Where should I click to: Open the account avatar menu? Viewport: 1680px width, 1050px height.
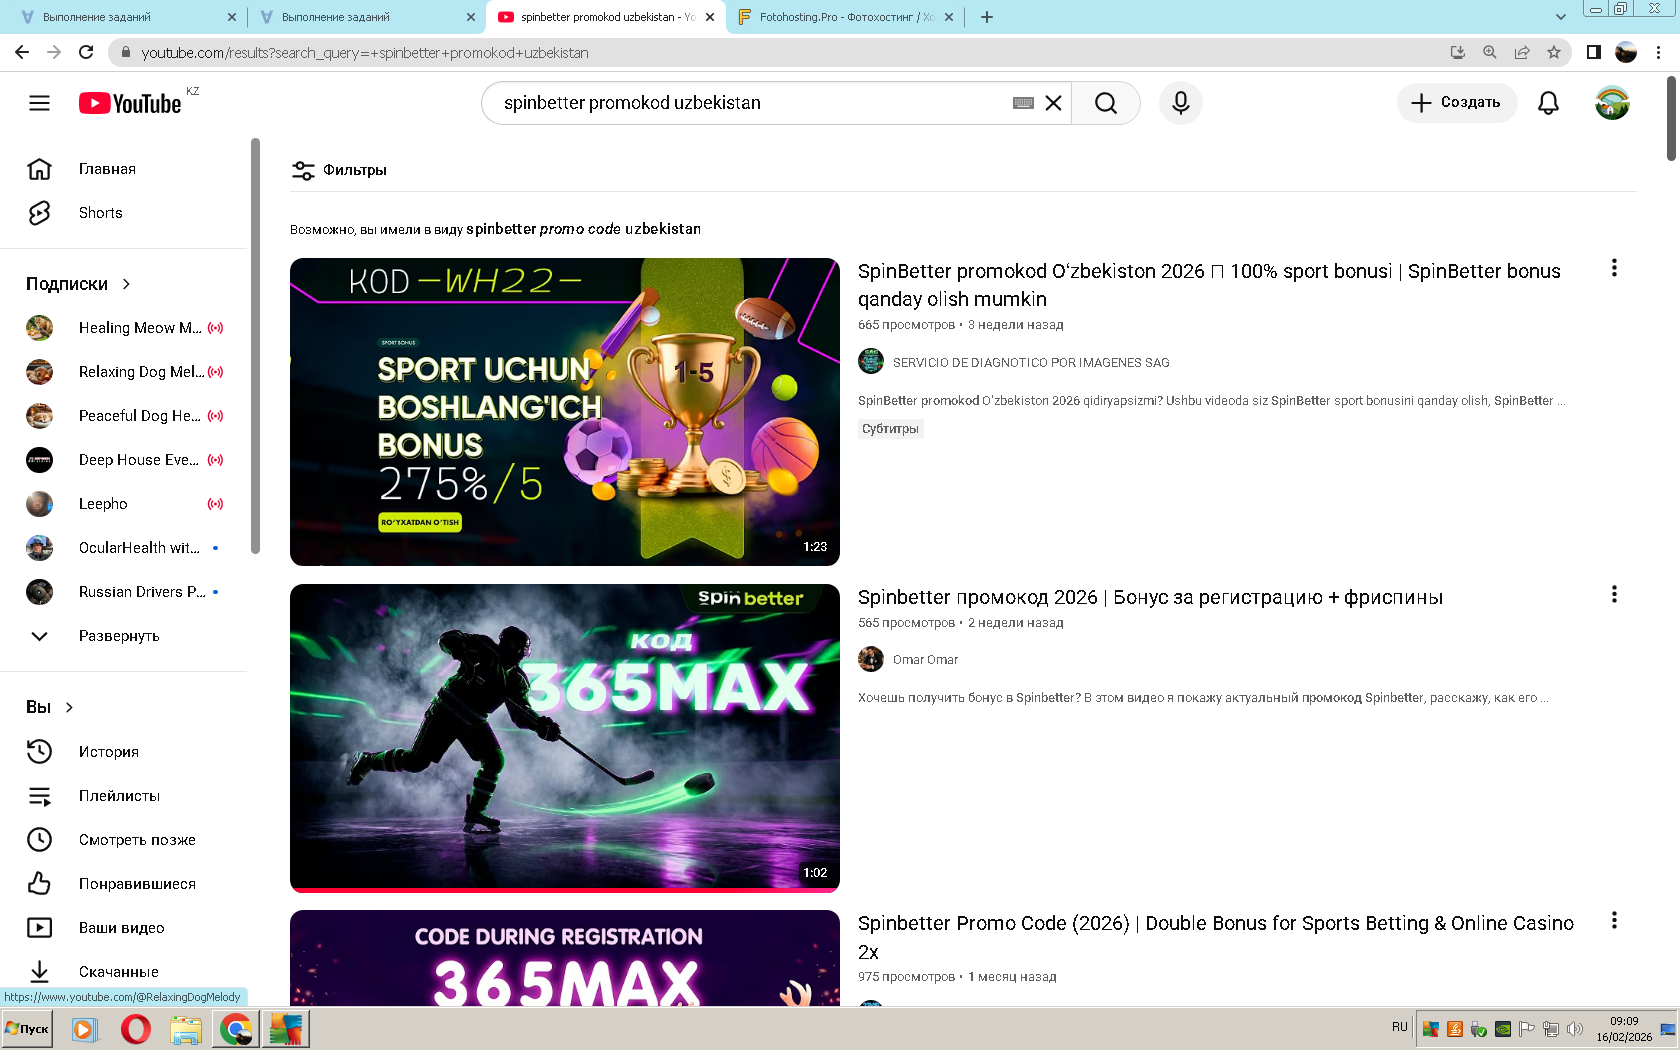(x=1612, y=103)
